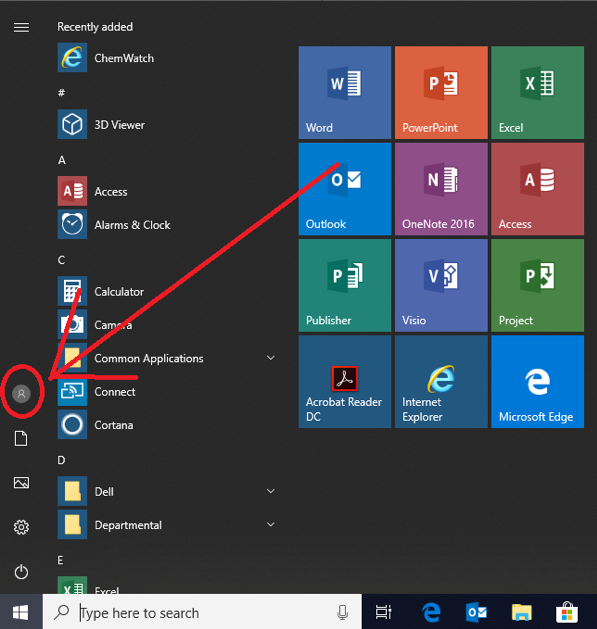This screenshot has height=629, width=597.
Task: Open the Settings gear icon
Action: click(x=21, y=527)
